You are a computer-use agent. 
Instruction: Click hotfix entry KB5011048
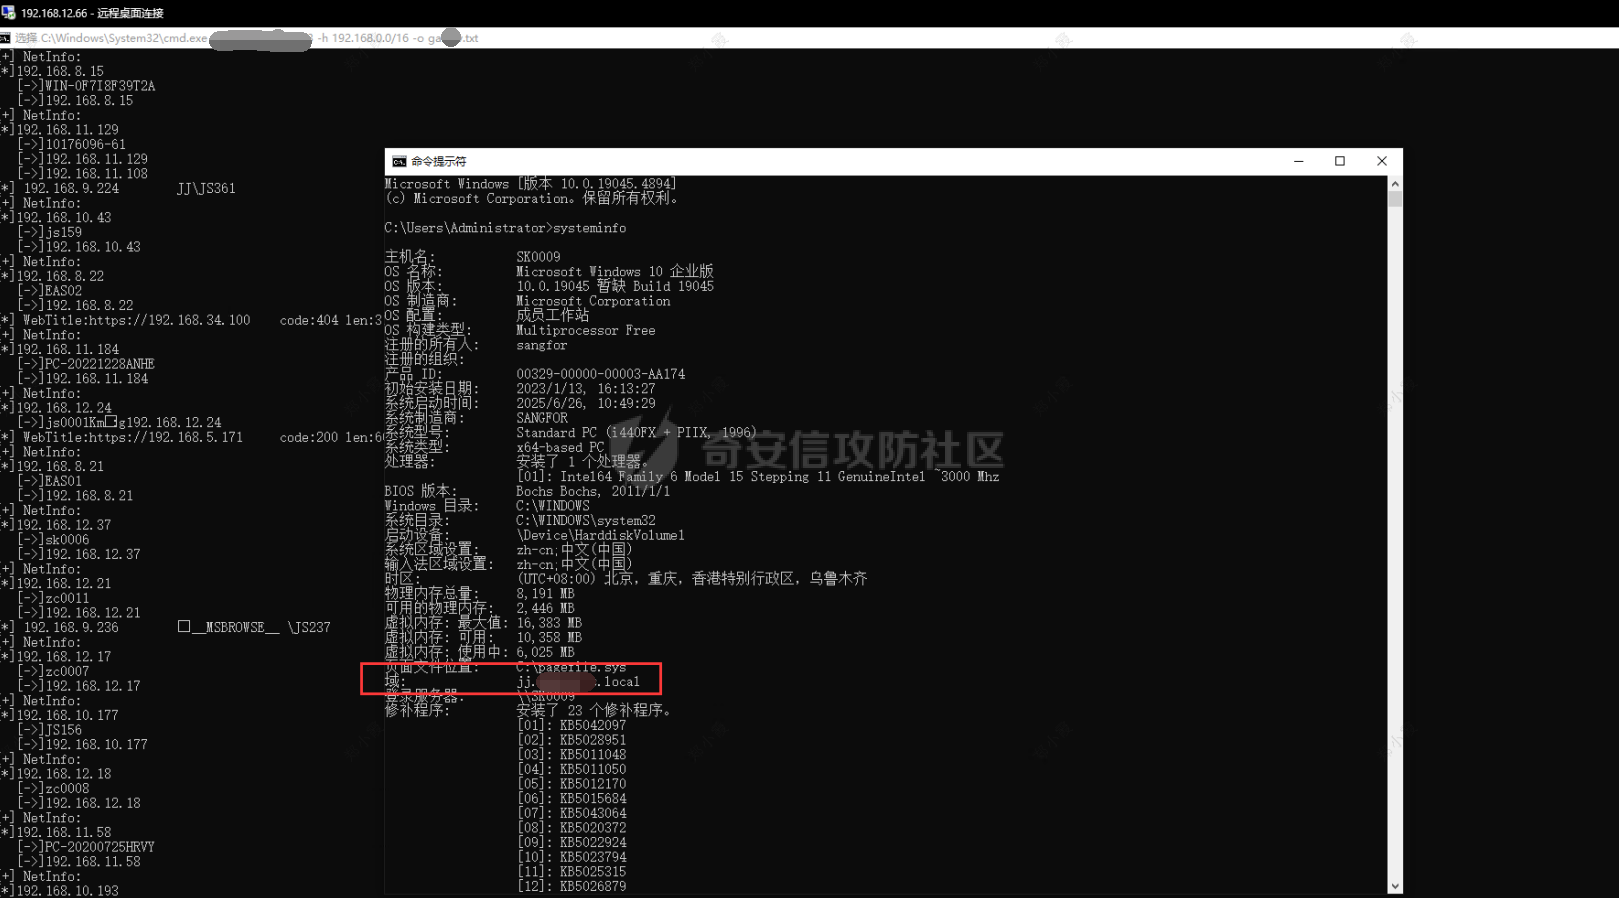tap(593, 755)
